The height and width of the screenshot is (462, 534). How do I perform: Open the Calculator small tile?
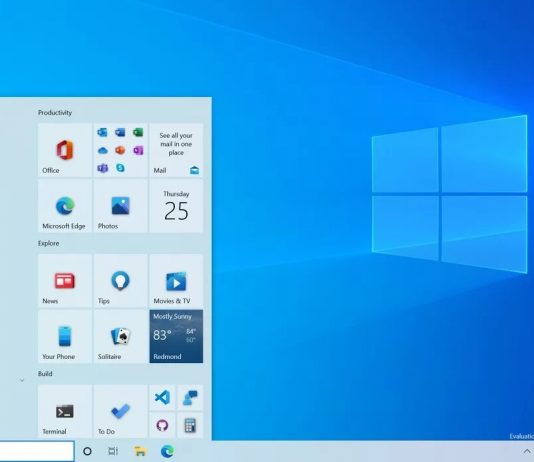[x=190, y=425]
